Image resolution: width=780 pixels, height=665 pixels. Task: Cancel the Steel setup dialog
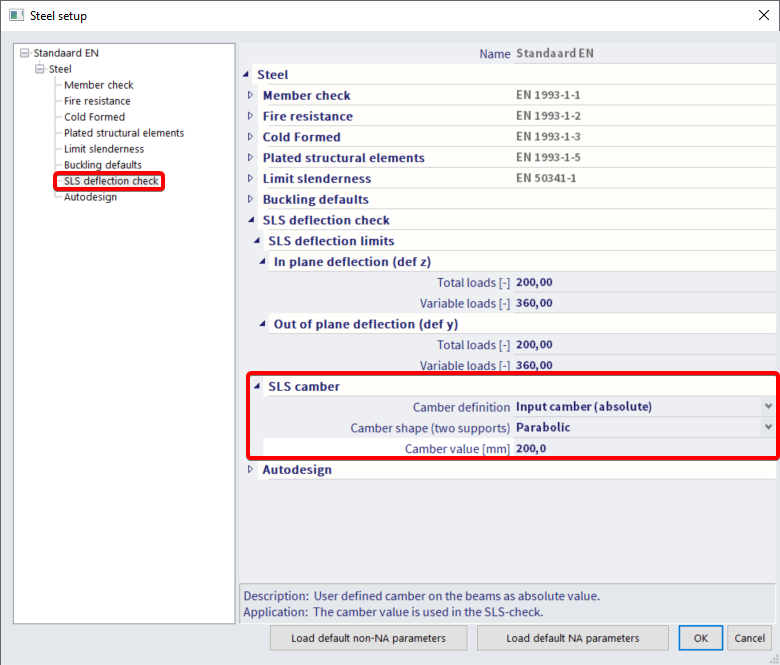click(x=749, y=638)
